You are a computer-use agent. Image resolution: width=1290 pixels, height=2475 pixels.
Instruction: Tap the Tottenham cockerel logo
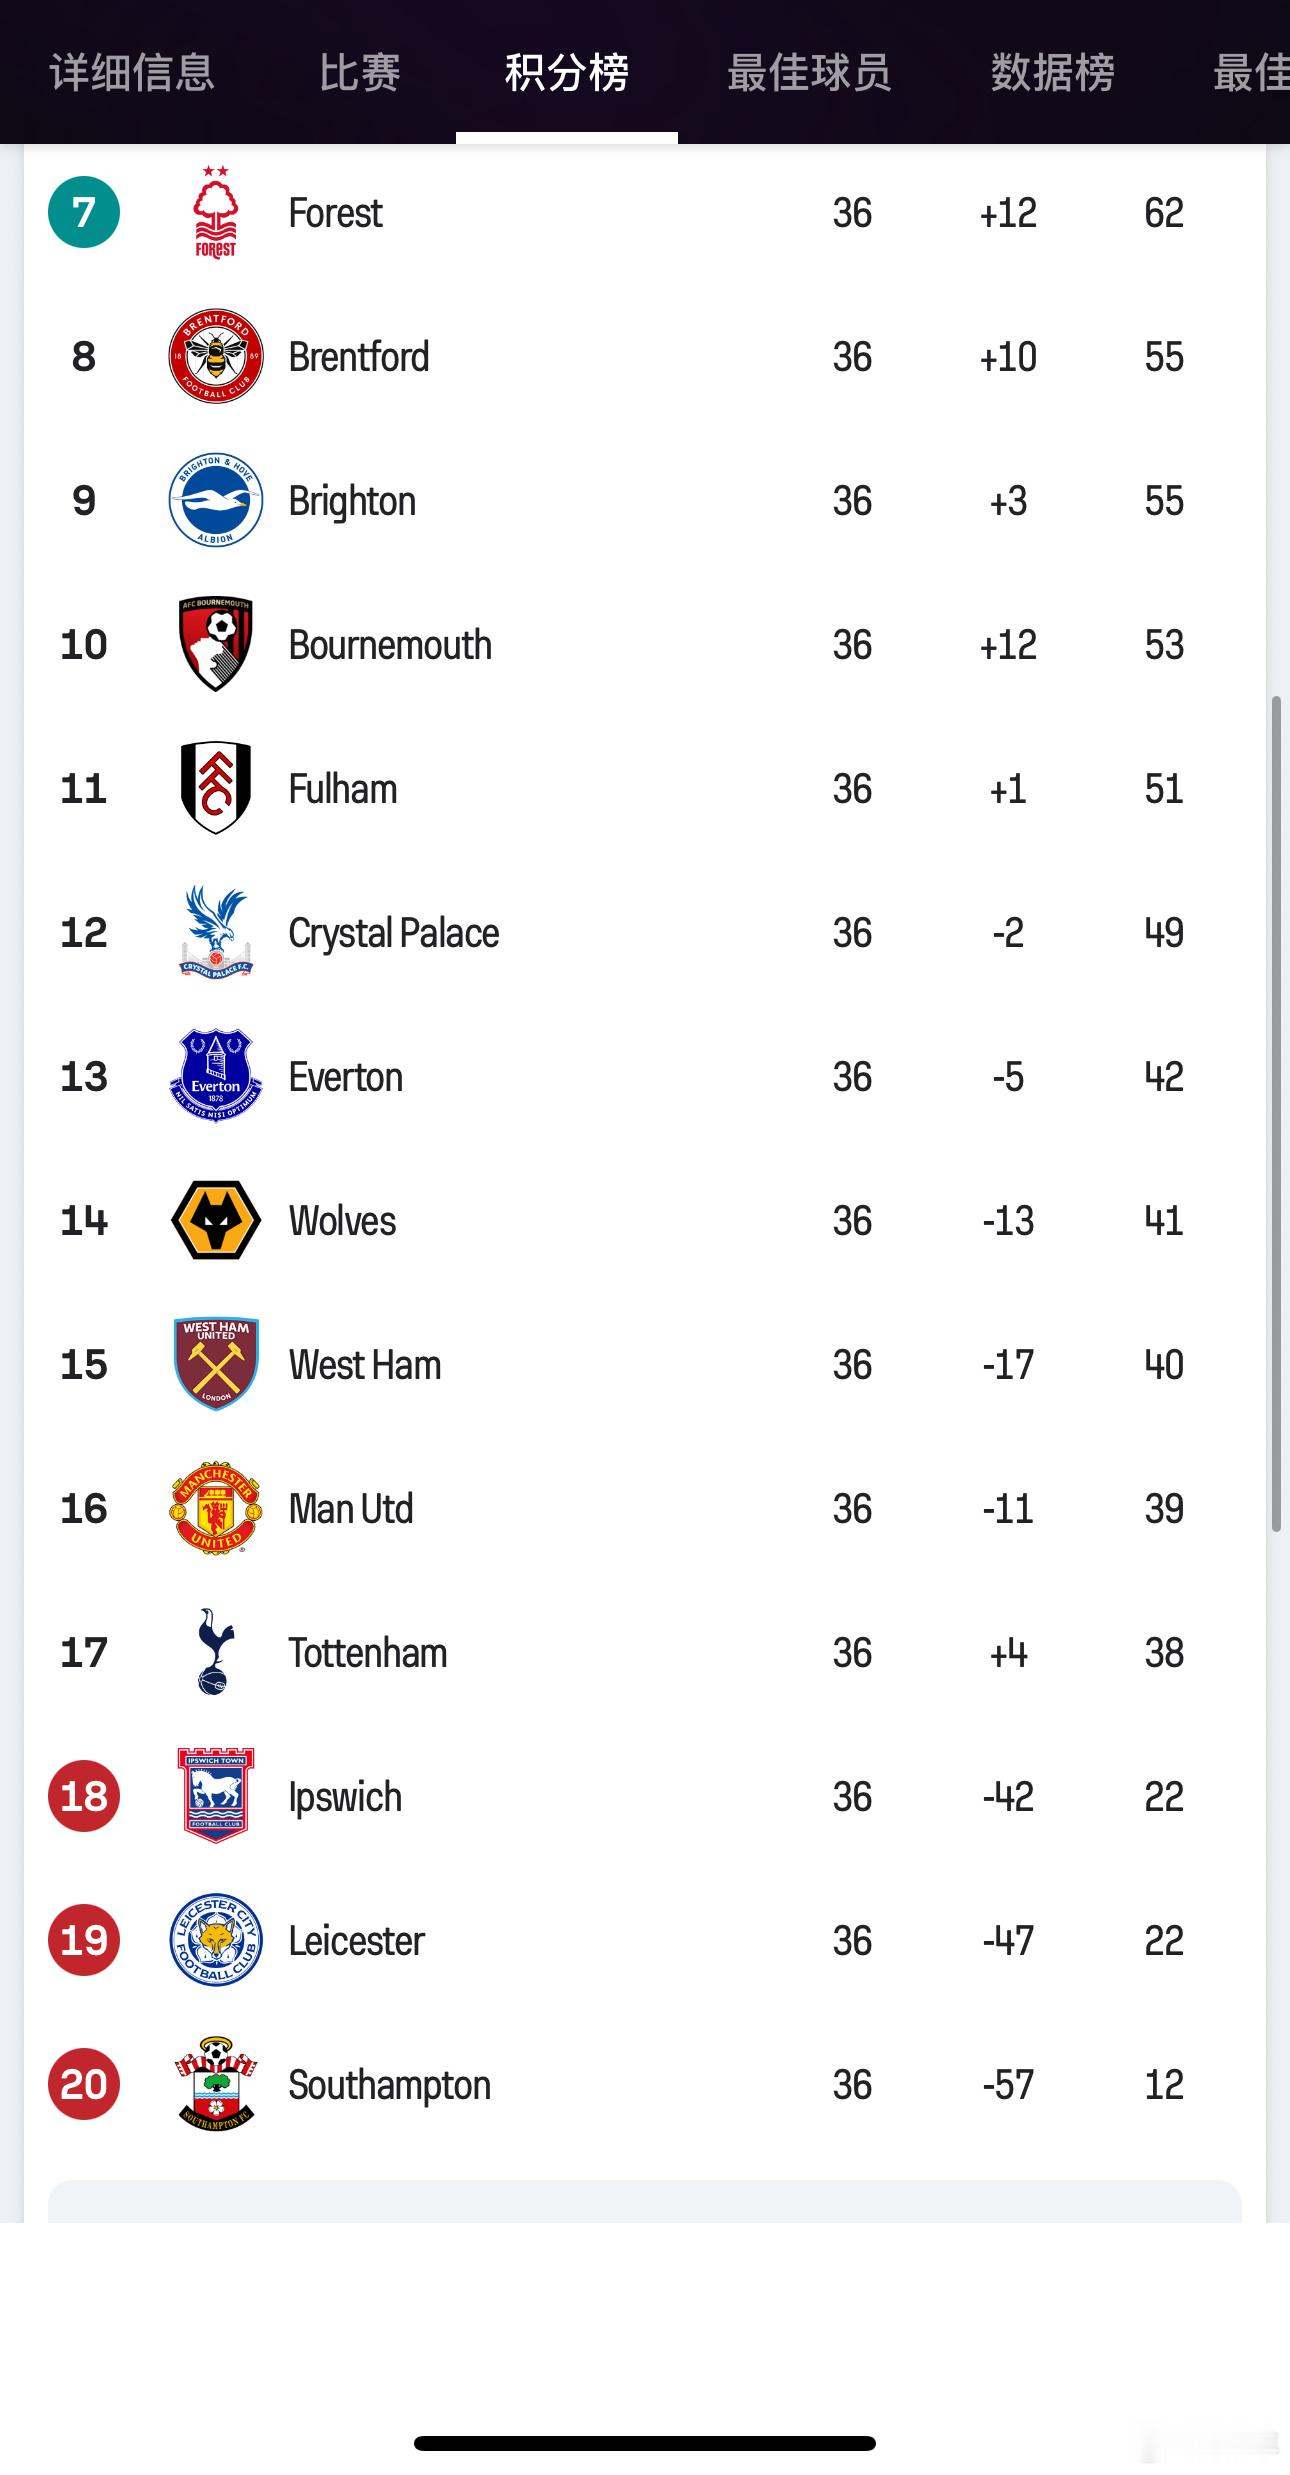(215, 1652)
